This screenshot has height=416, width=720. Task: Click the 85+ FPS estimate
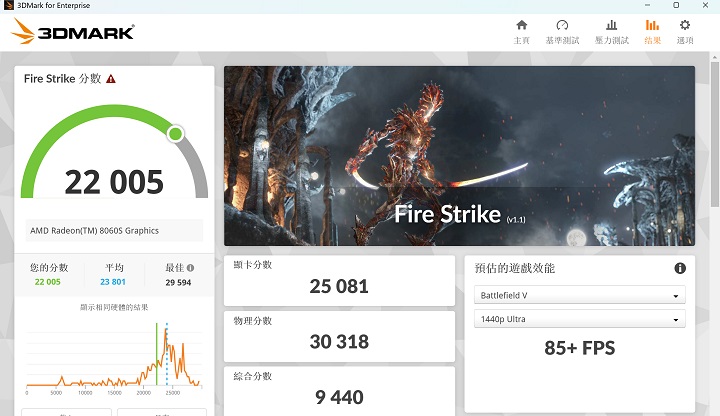coord(579,348)
